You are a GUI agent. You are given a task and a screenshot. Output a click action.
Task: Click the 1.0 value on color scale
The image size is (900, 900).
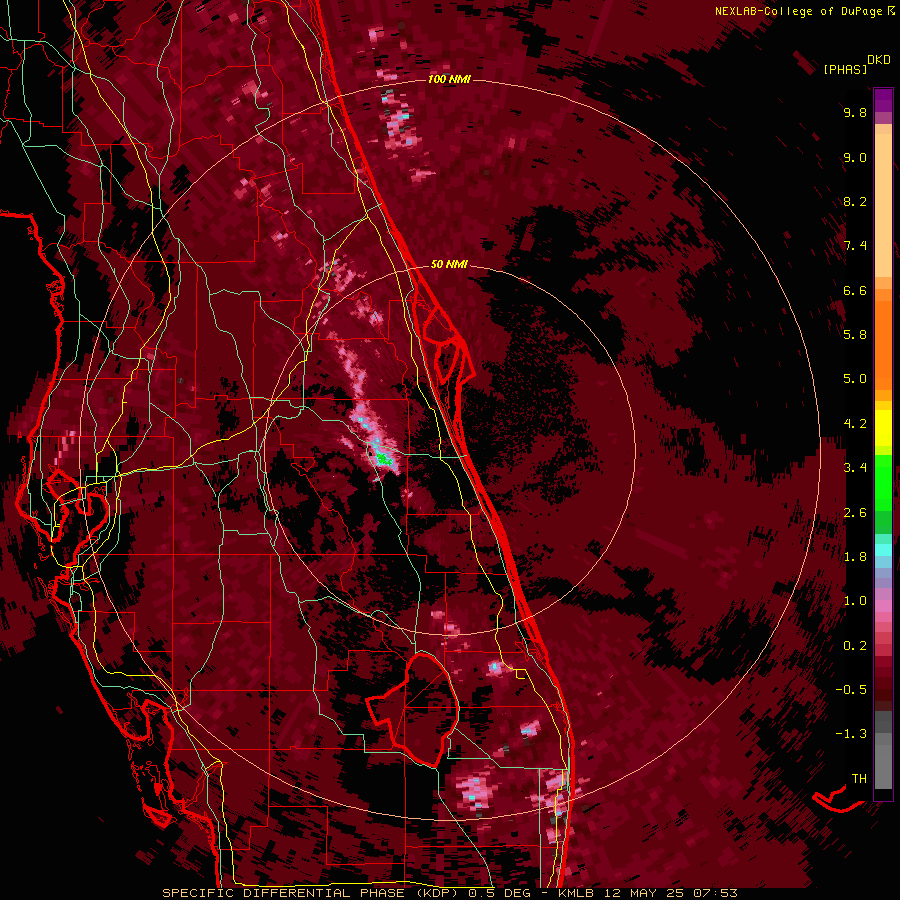pyautogui.click(x=855, y=601)
